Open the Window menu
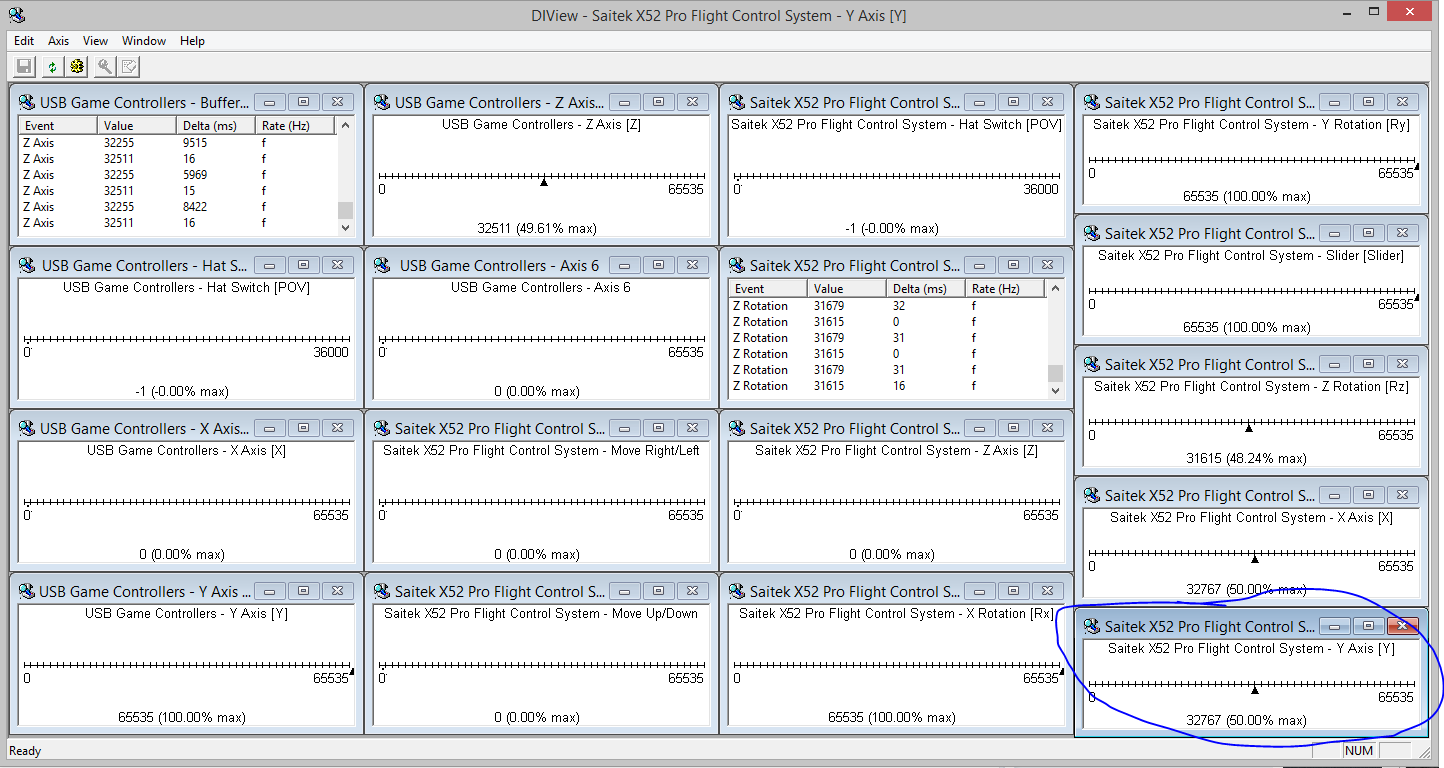This screenshot has height=768, width=1444. 144,41
